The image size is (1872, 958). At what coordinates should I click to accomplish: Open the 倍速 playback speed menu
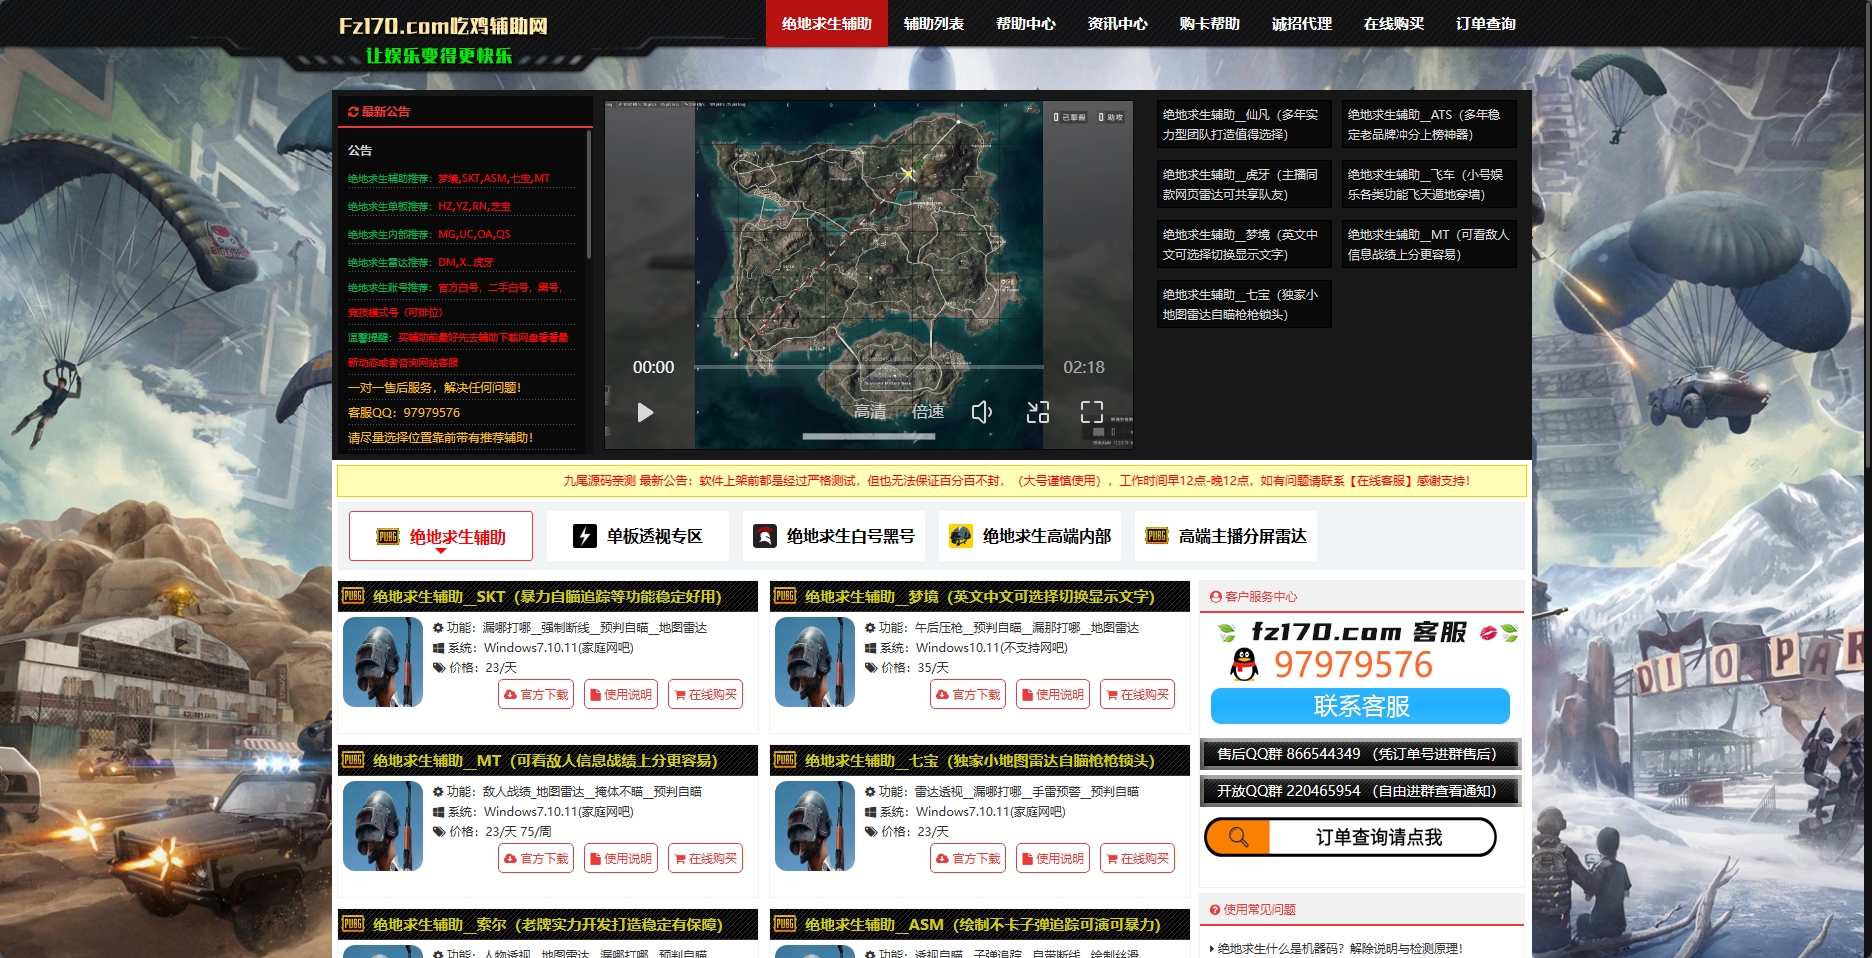coord(928,411)
